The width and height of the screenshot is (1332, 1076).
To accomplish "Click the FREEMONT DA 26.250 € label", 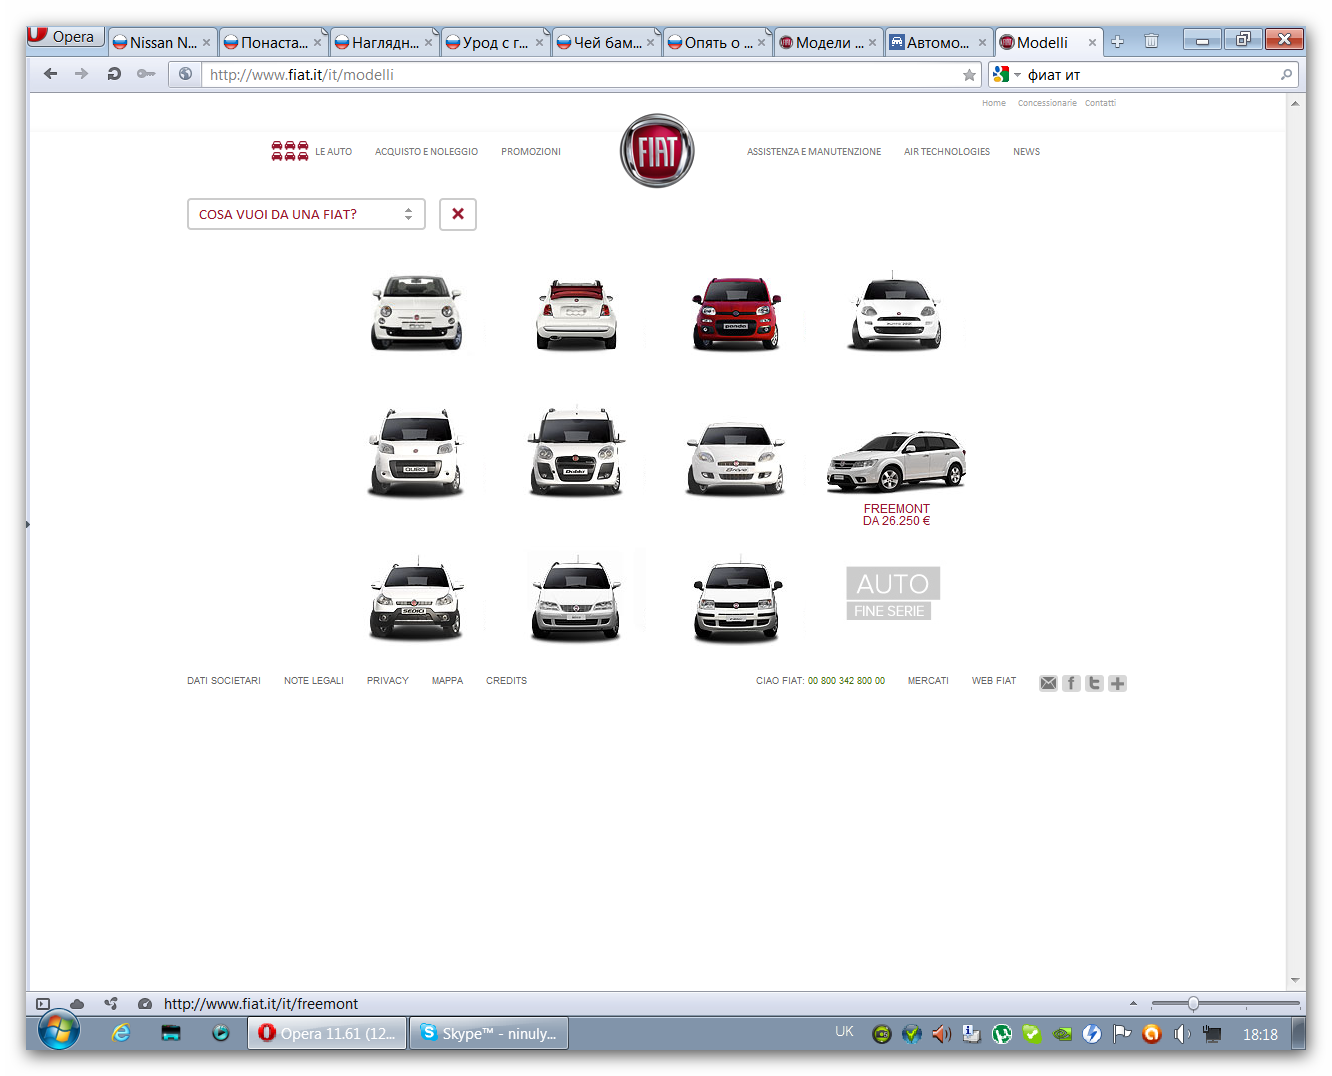I will point(896,515).
